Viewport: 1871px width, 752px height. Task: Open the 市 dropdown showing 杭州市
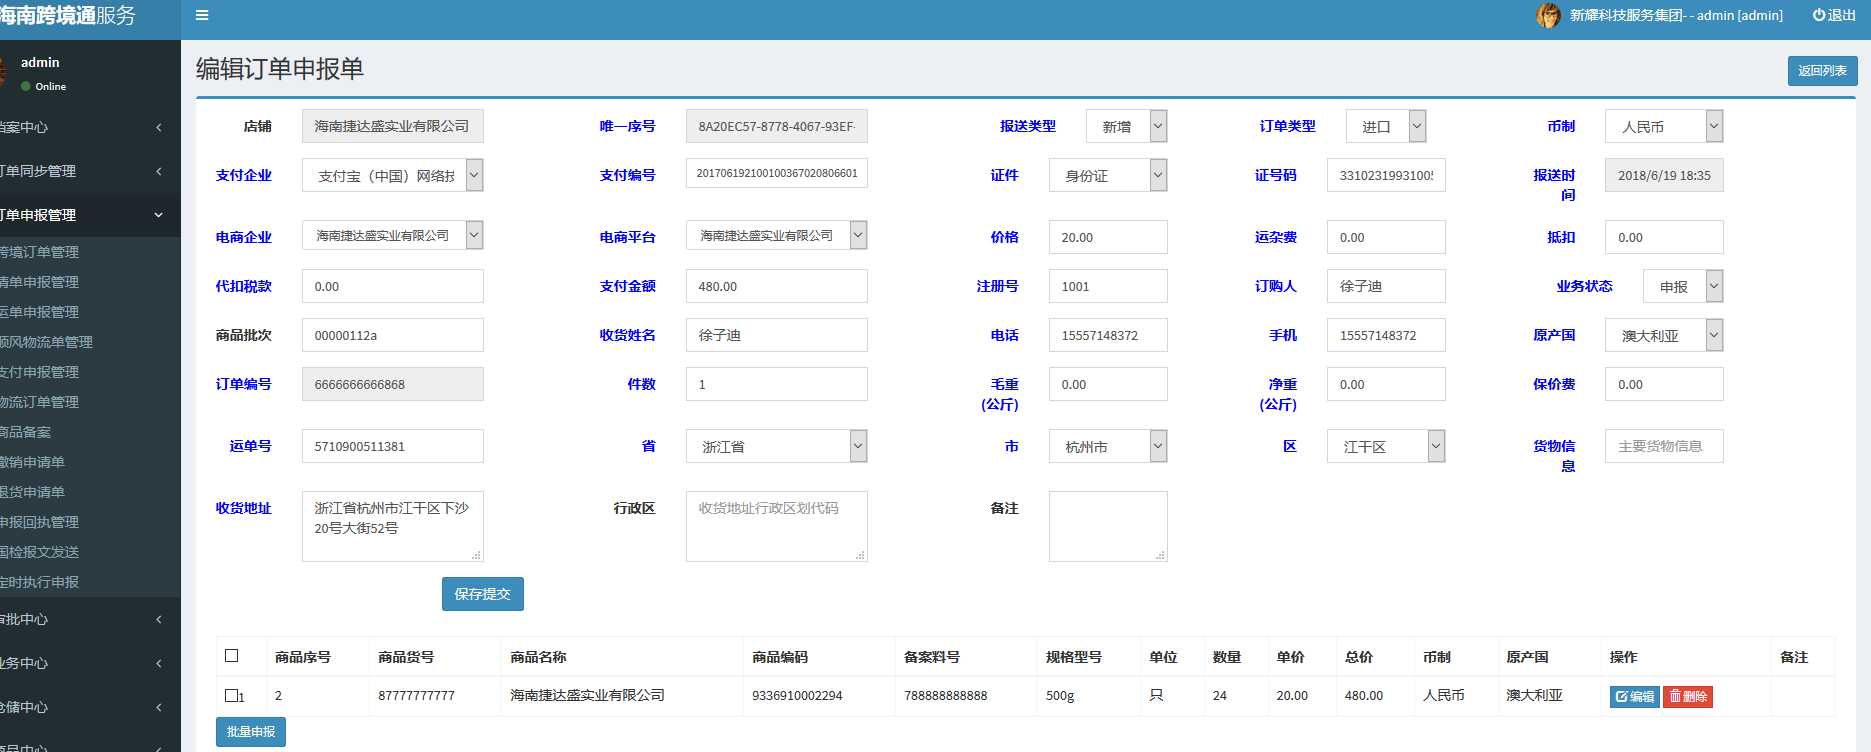pyautogui.click(x=1108, y=446)
